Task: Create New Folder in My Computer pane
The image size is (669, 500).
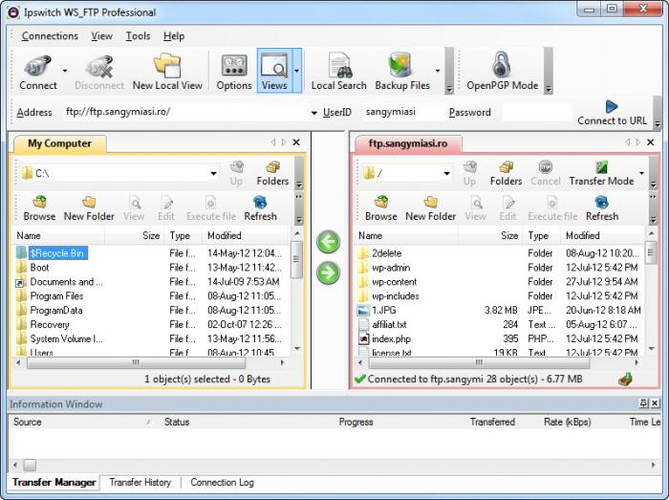Action: point(89,209)
